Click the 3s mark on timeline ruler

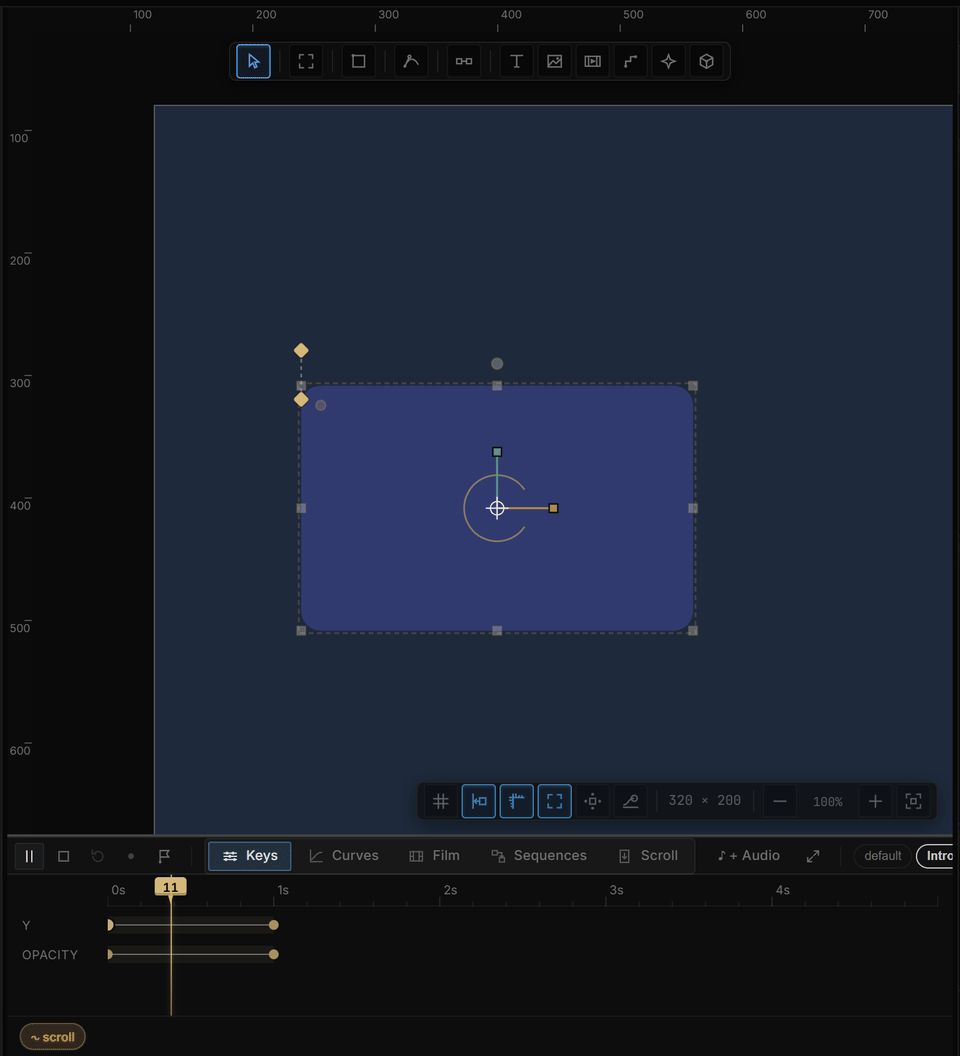[616, 890]
